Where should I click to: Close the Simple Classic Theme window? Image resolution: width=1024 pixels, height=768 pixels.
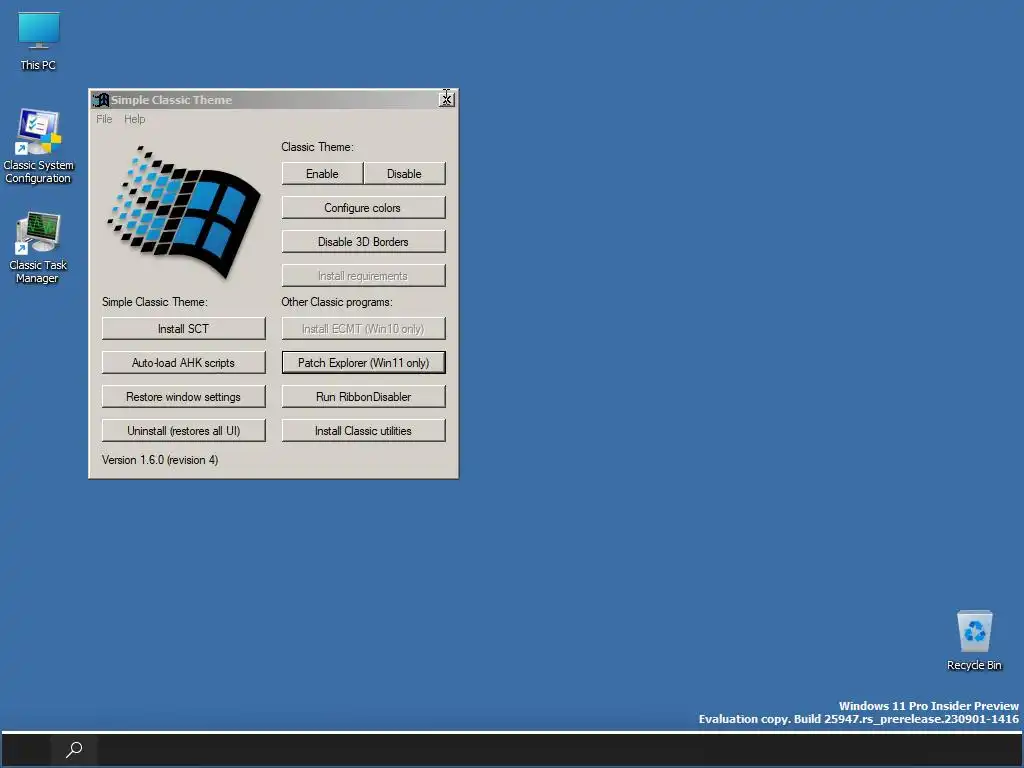tap(447, 100)
